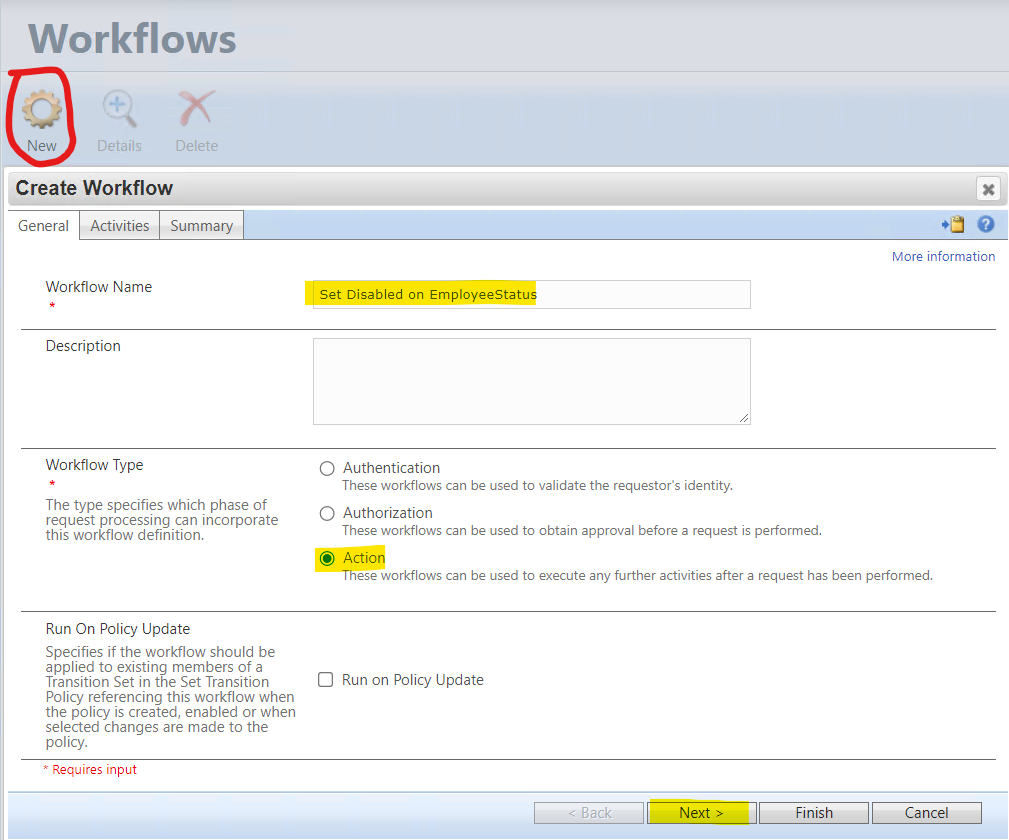Close the Create Workflow dialog

pyautogui.click(x=988, y=188)
